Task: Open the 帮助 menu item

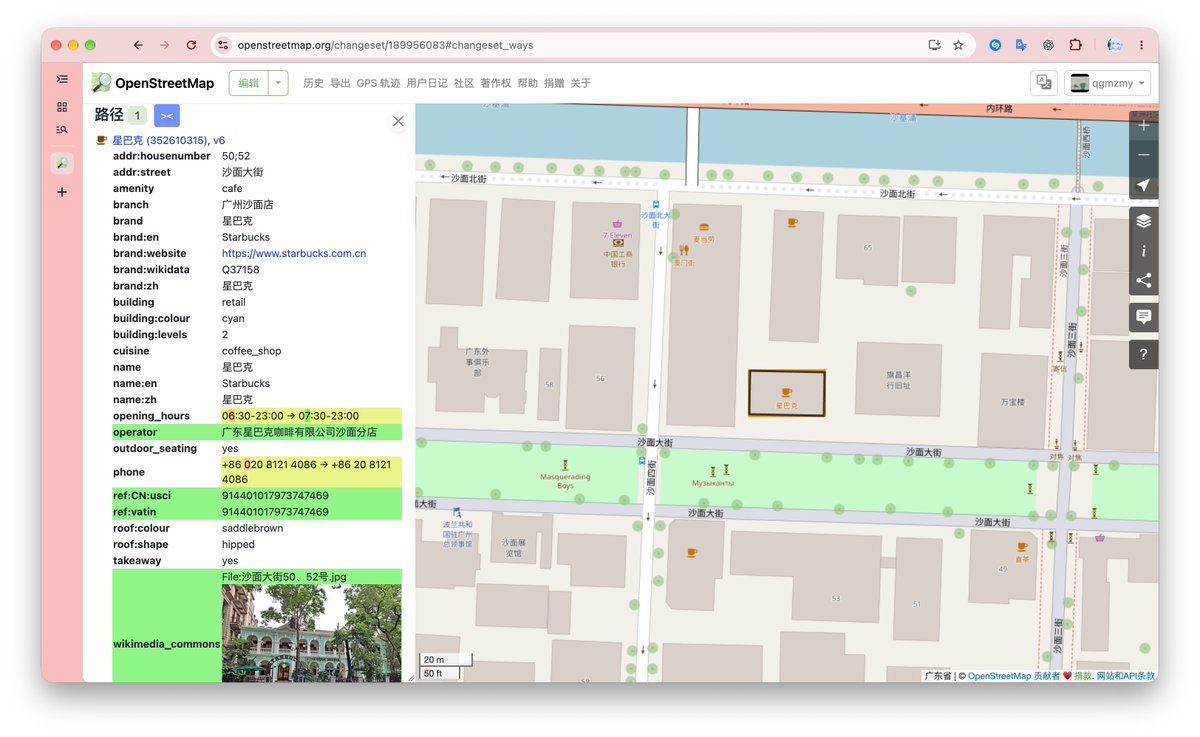Action: click(527, 83)
